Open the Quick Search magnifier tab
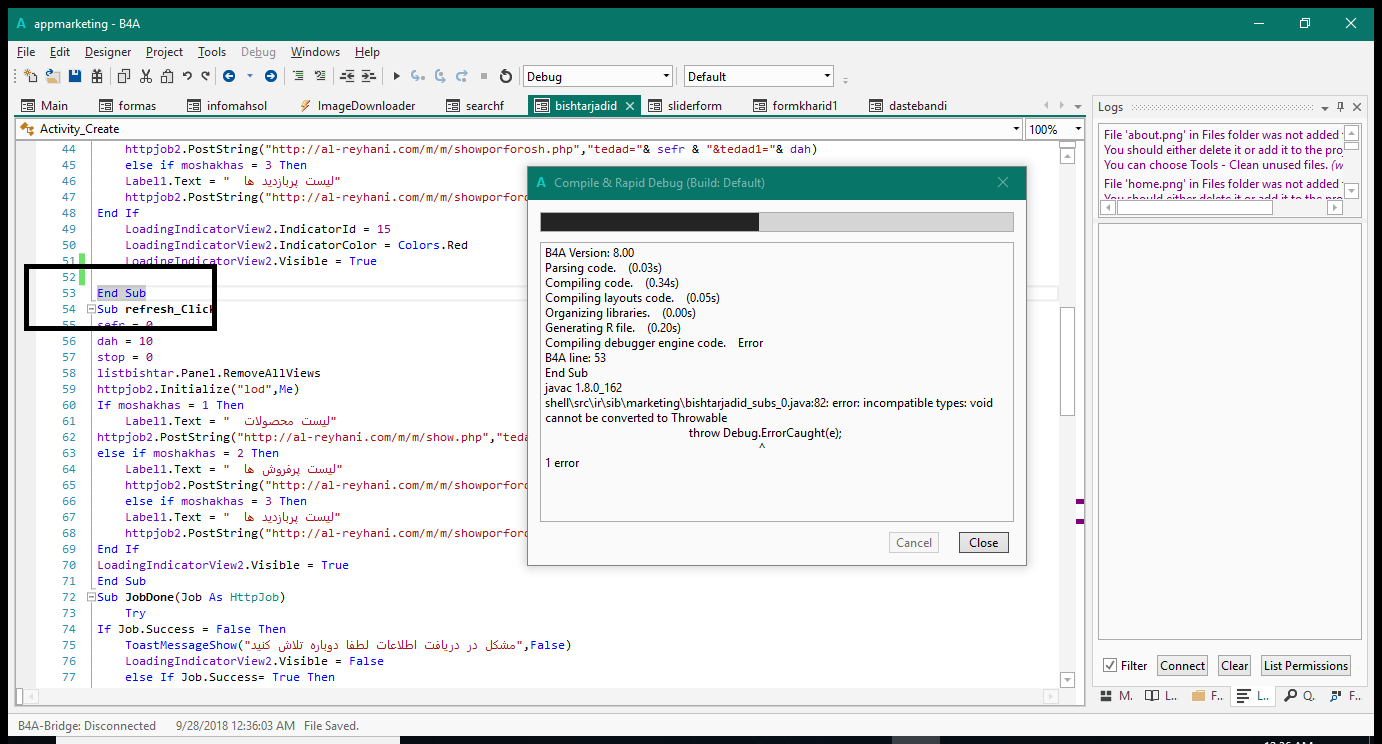Screen dimensions: 1382x744 [x=1297, y=696]
